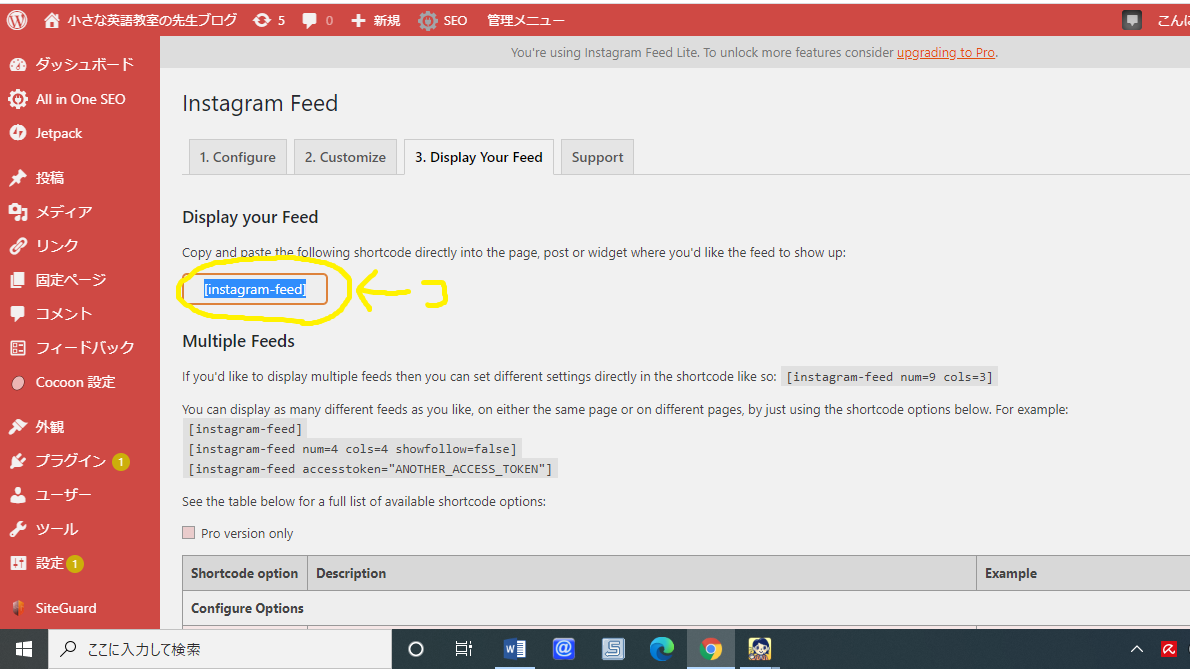Click the updates icon showing 5
Image resolution: width=1190 pixels, height=669 pixels.
pos(262,20)
